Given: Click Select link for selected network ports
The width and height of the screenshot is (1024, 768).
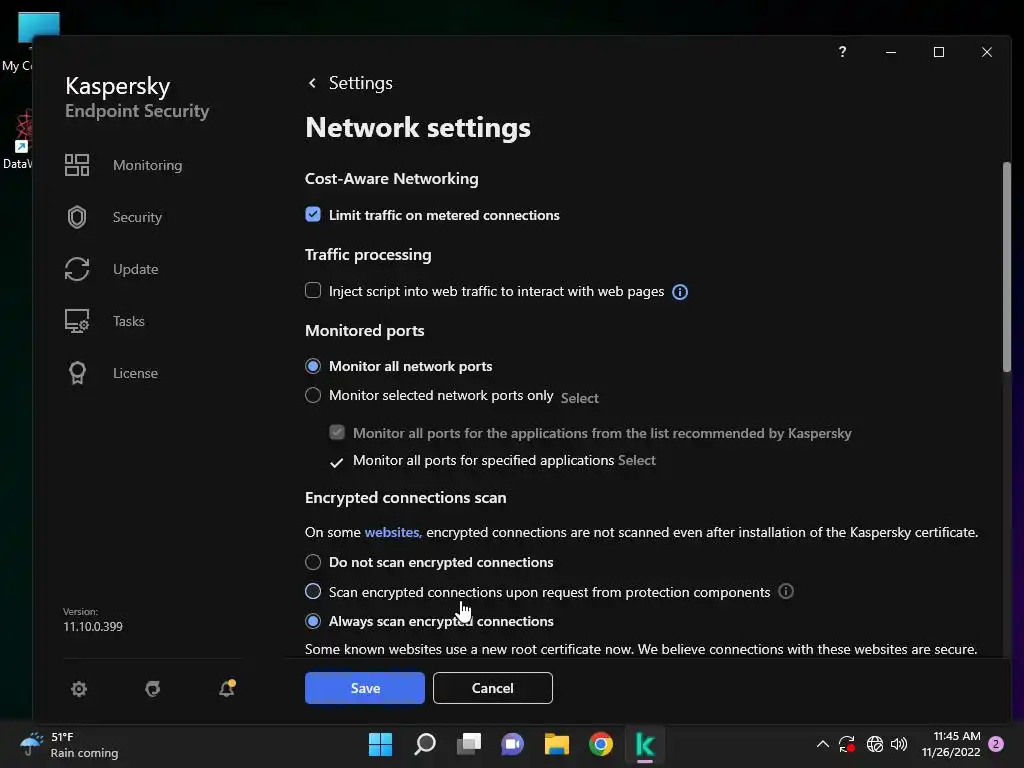Looking at the screenshot, I should tap(579, 398).
